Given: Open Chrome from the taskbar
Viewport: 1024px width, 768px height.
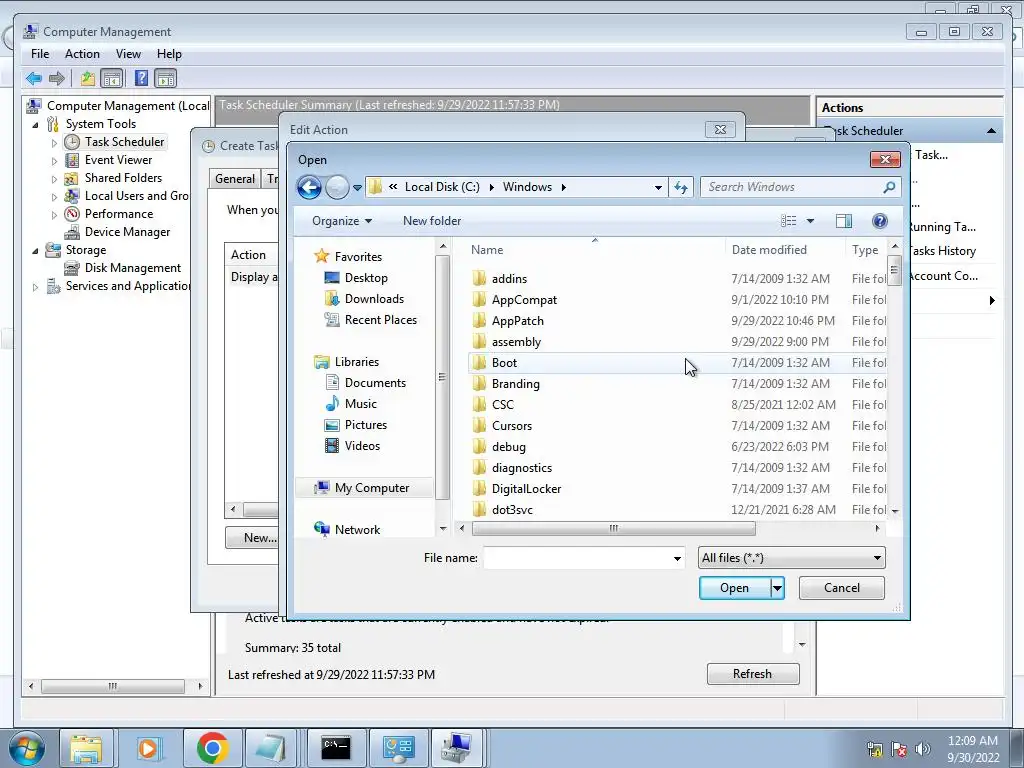Looking at the screenshot, I should point(212,748).
